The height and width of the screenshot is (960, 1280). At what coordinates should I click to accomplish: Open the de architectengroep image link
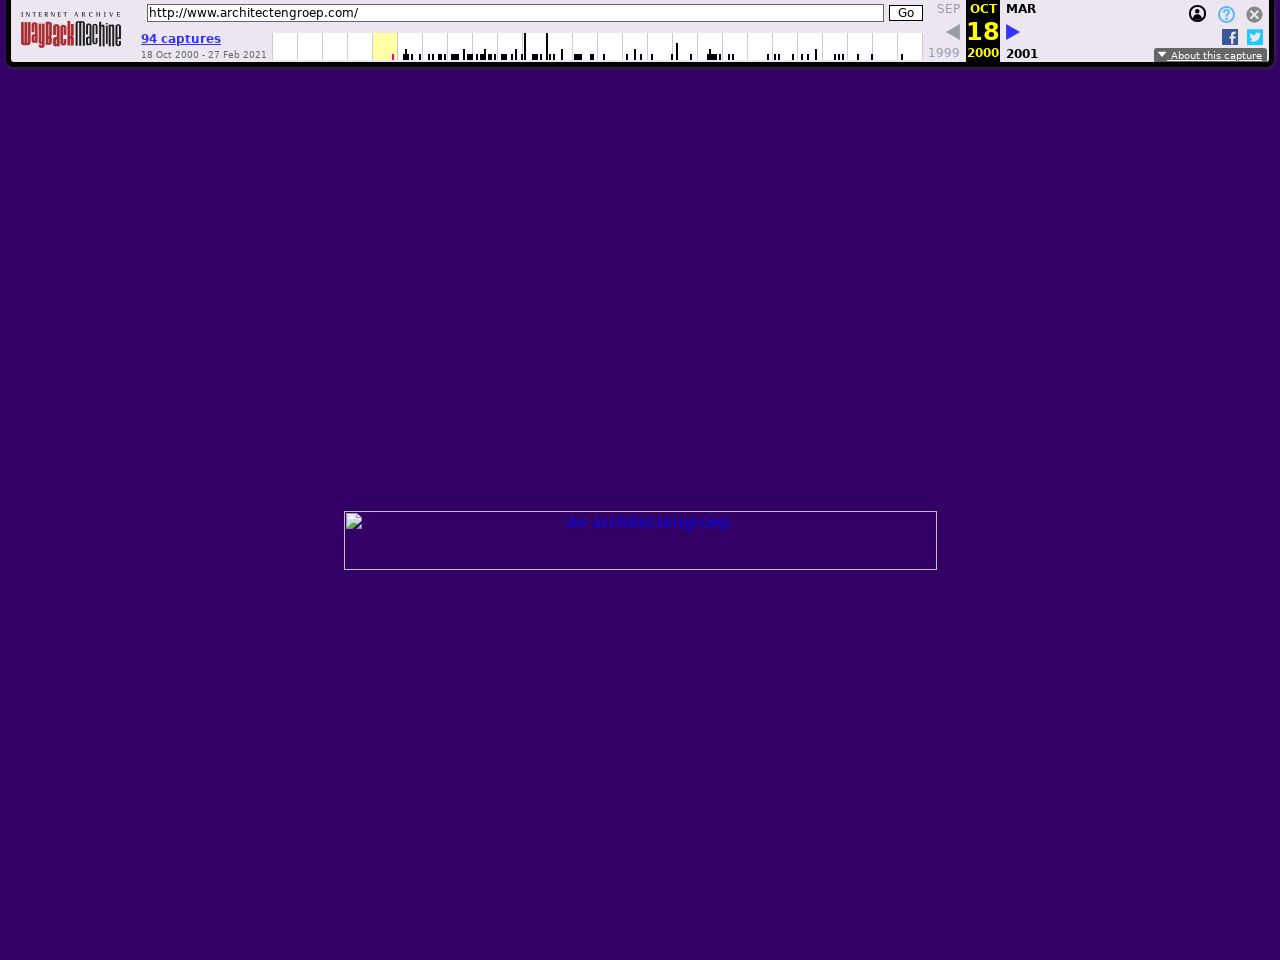tap(640, 540)
